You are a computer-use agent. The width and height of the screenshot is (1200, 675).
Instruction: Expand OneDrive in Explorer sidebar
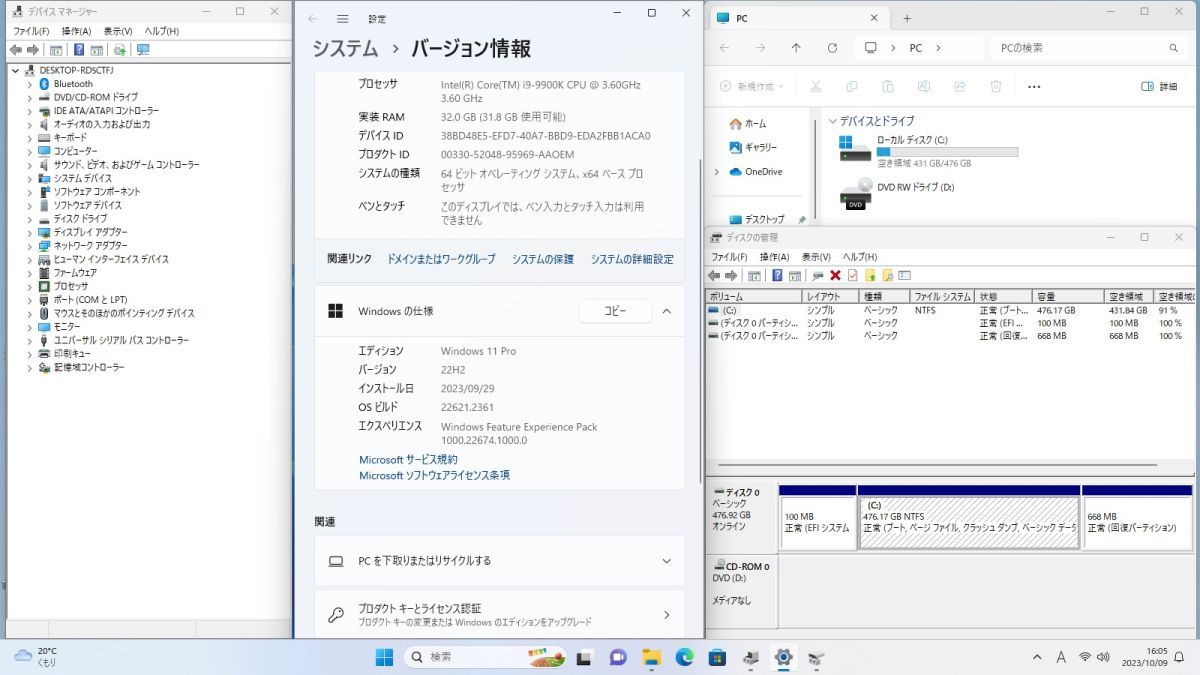(x=716, y=172)
